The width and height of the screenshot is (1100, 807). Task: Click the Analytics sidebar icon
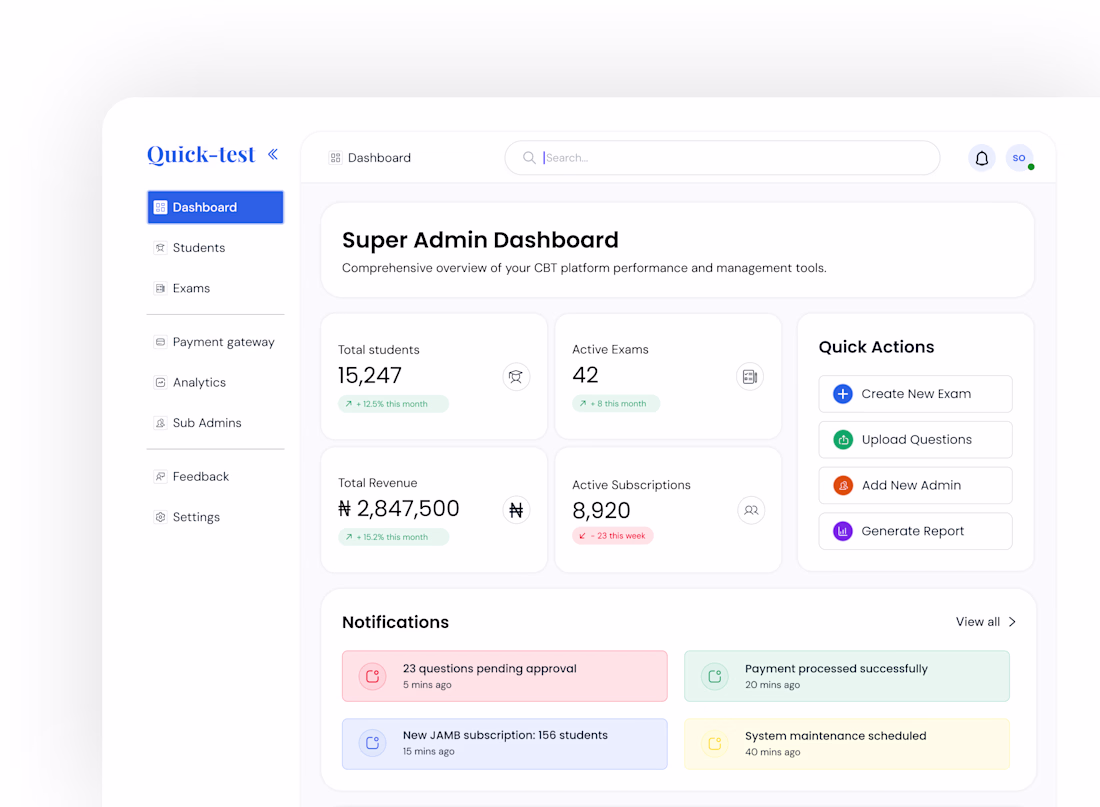pyautogui.click(x=160, y=382)
